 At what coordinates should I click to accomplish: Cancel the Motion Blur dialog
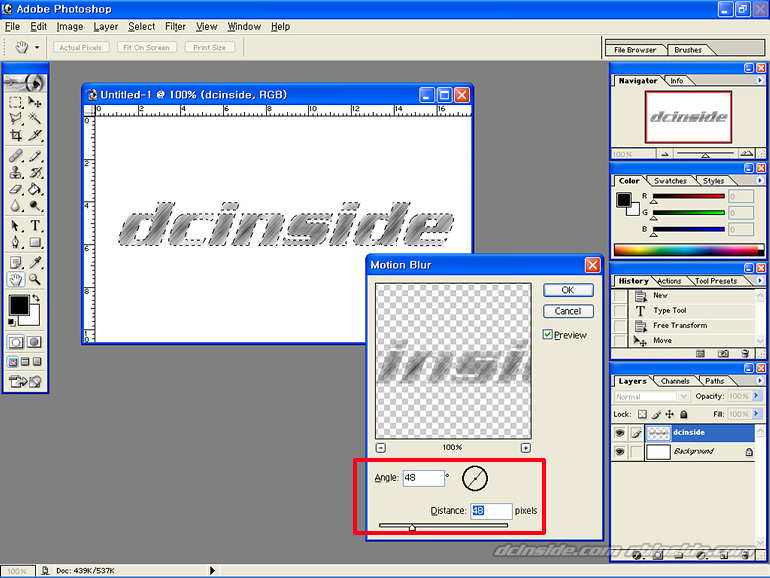click(x=568, y=311)
